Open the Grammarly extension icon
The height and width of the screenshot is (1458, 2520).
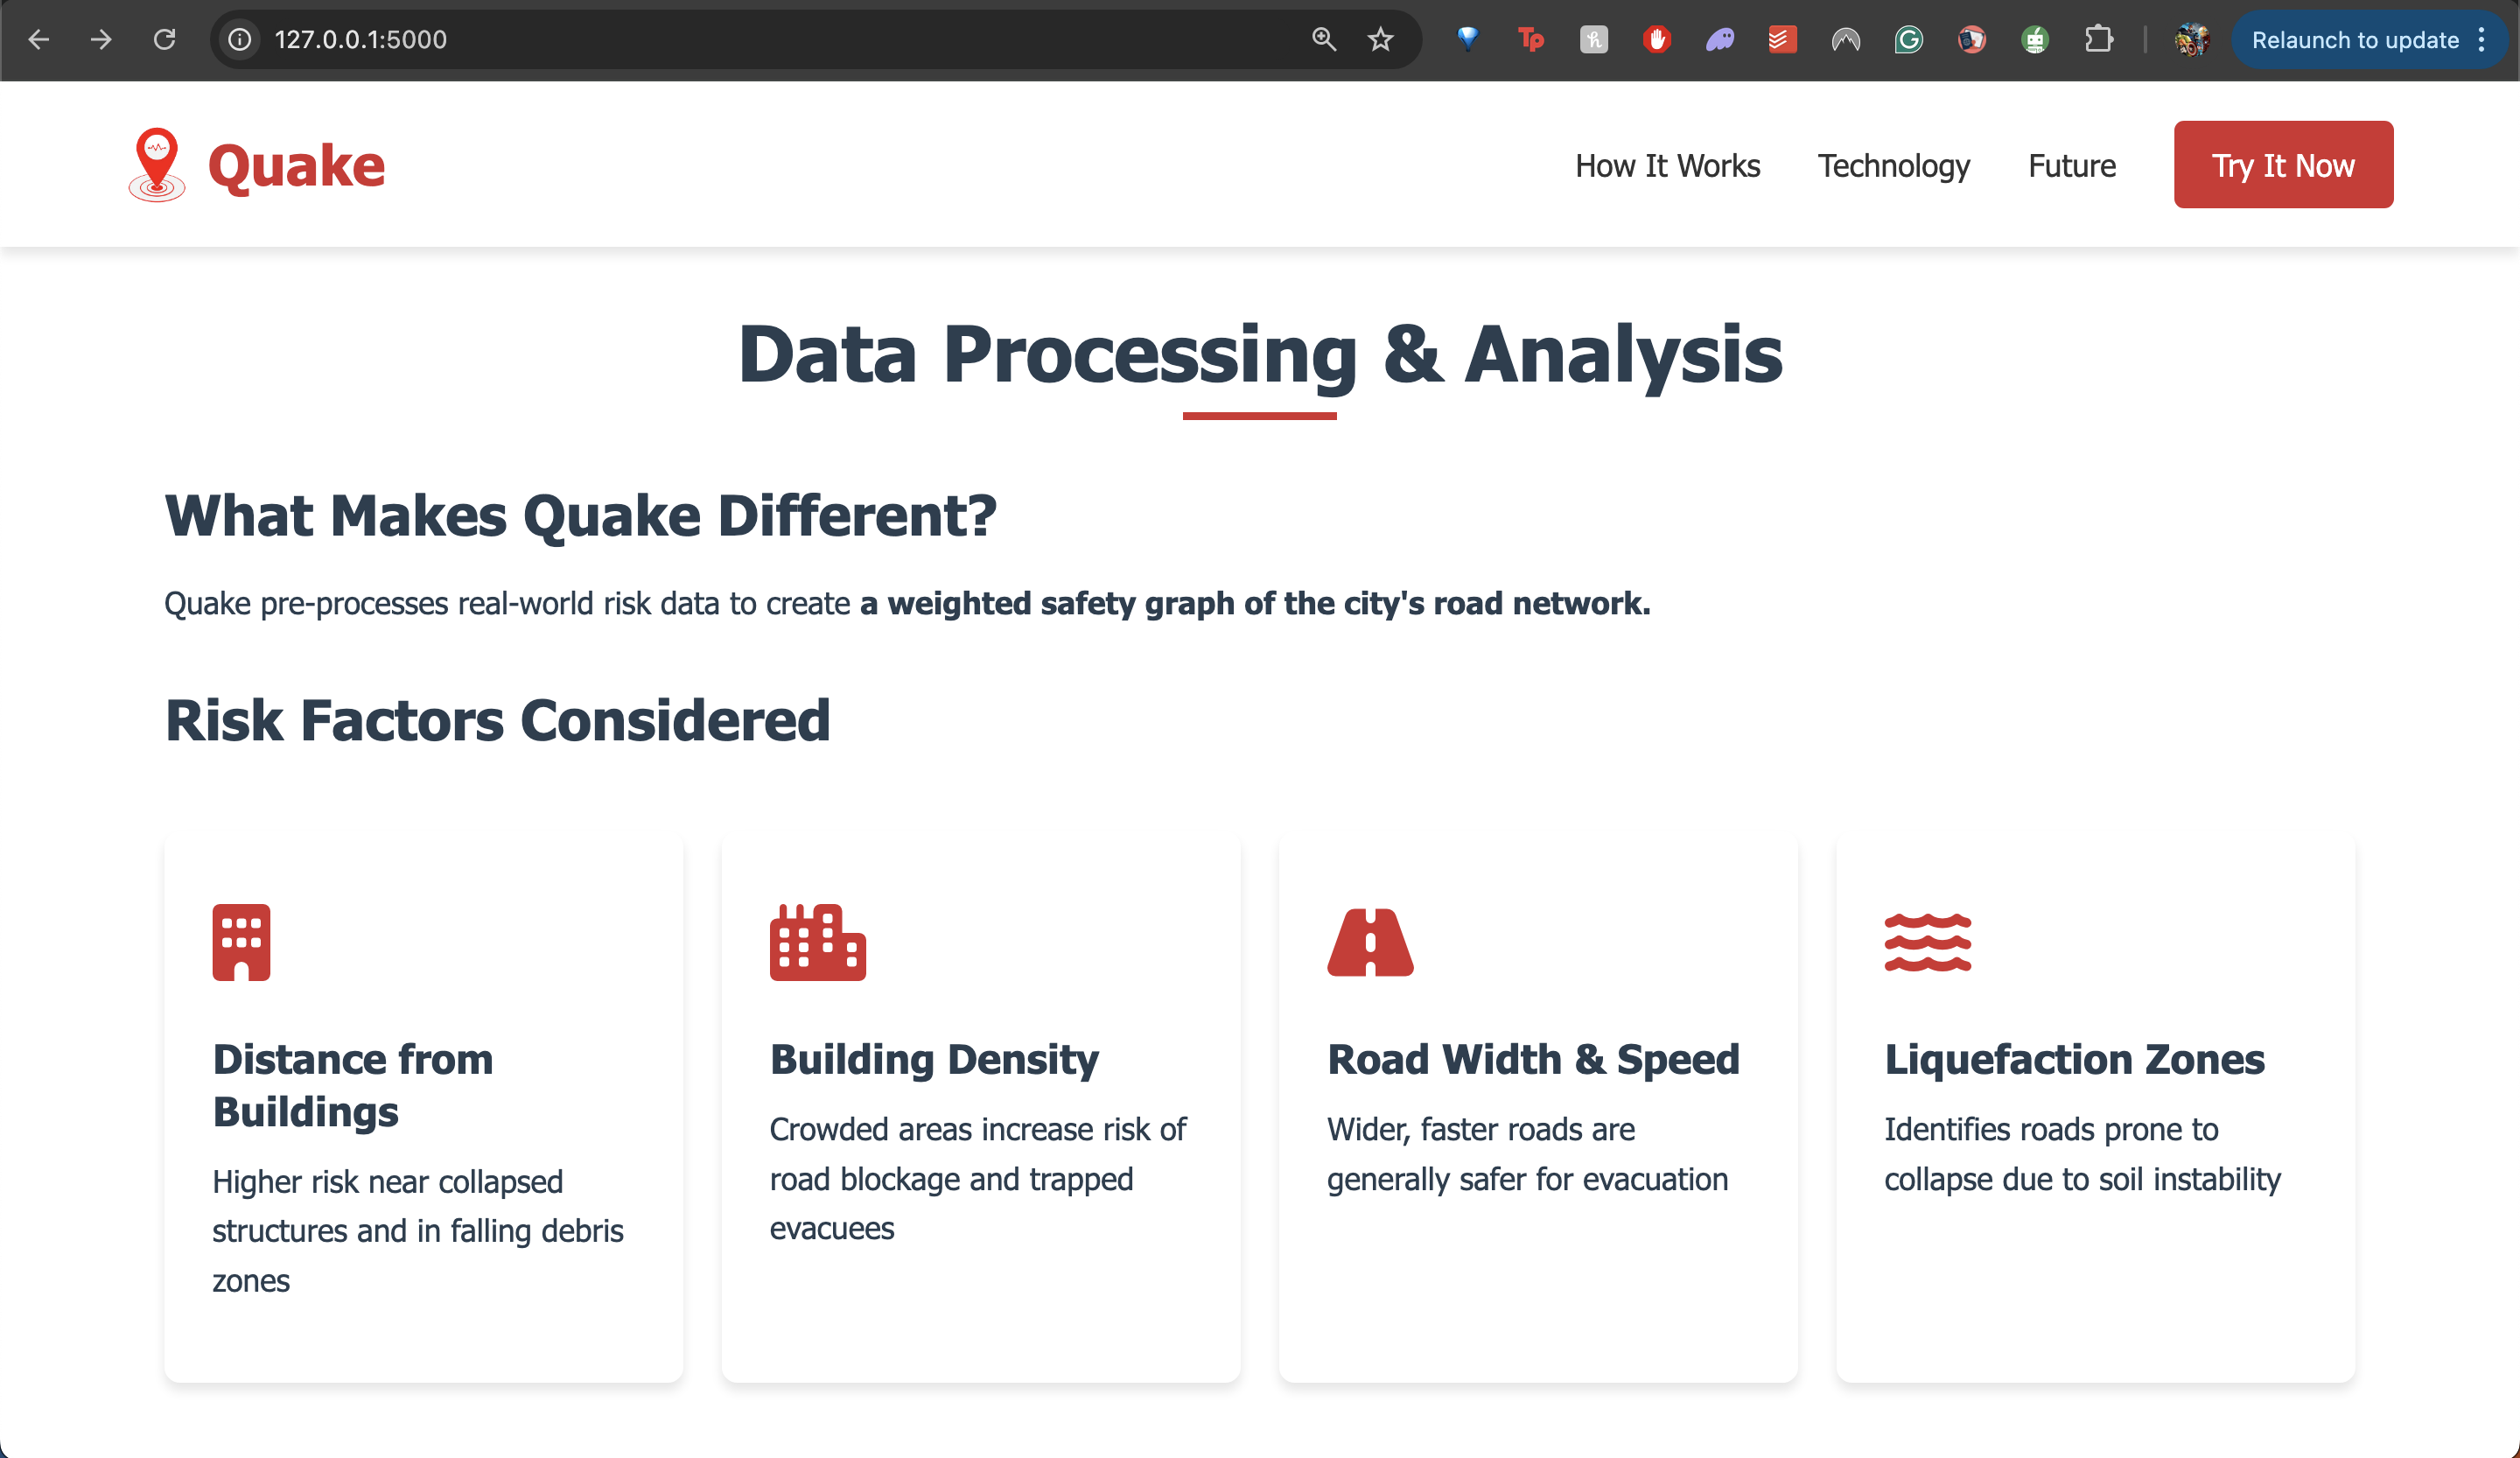[1908, 40]
